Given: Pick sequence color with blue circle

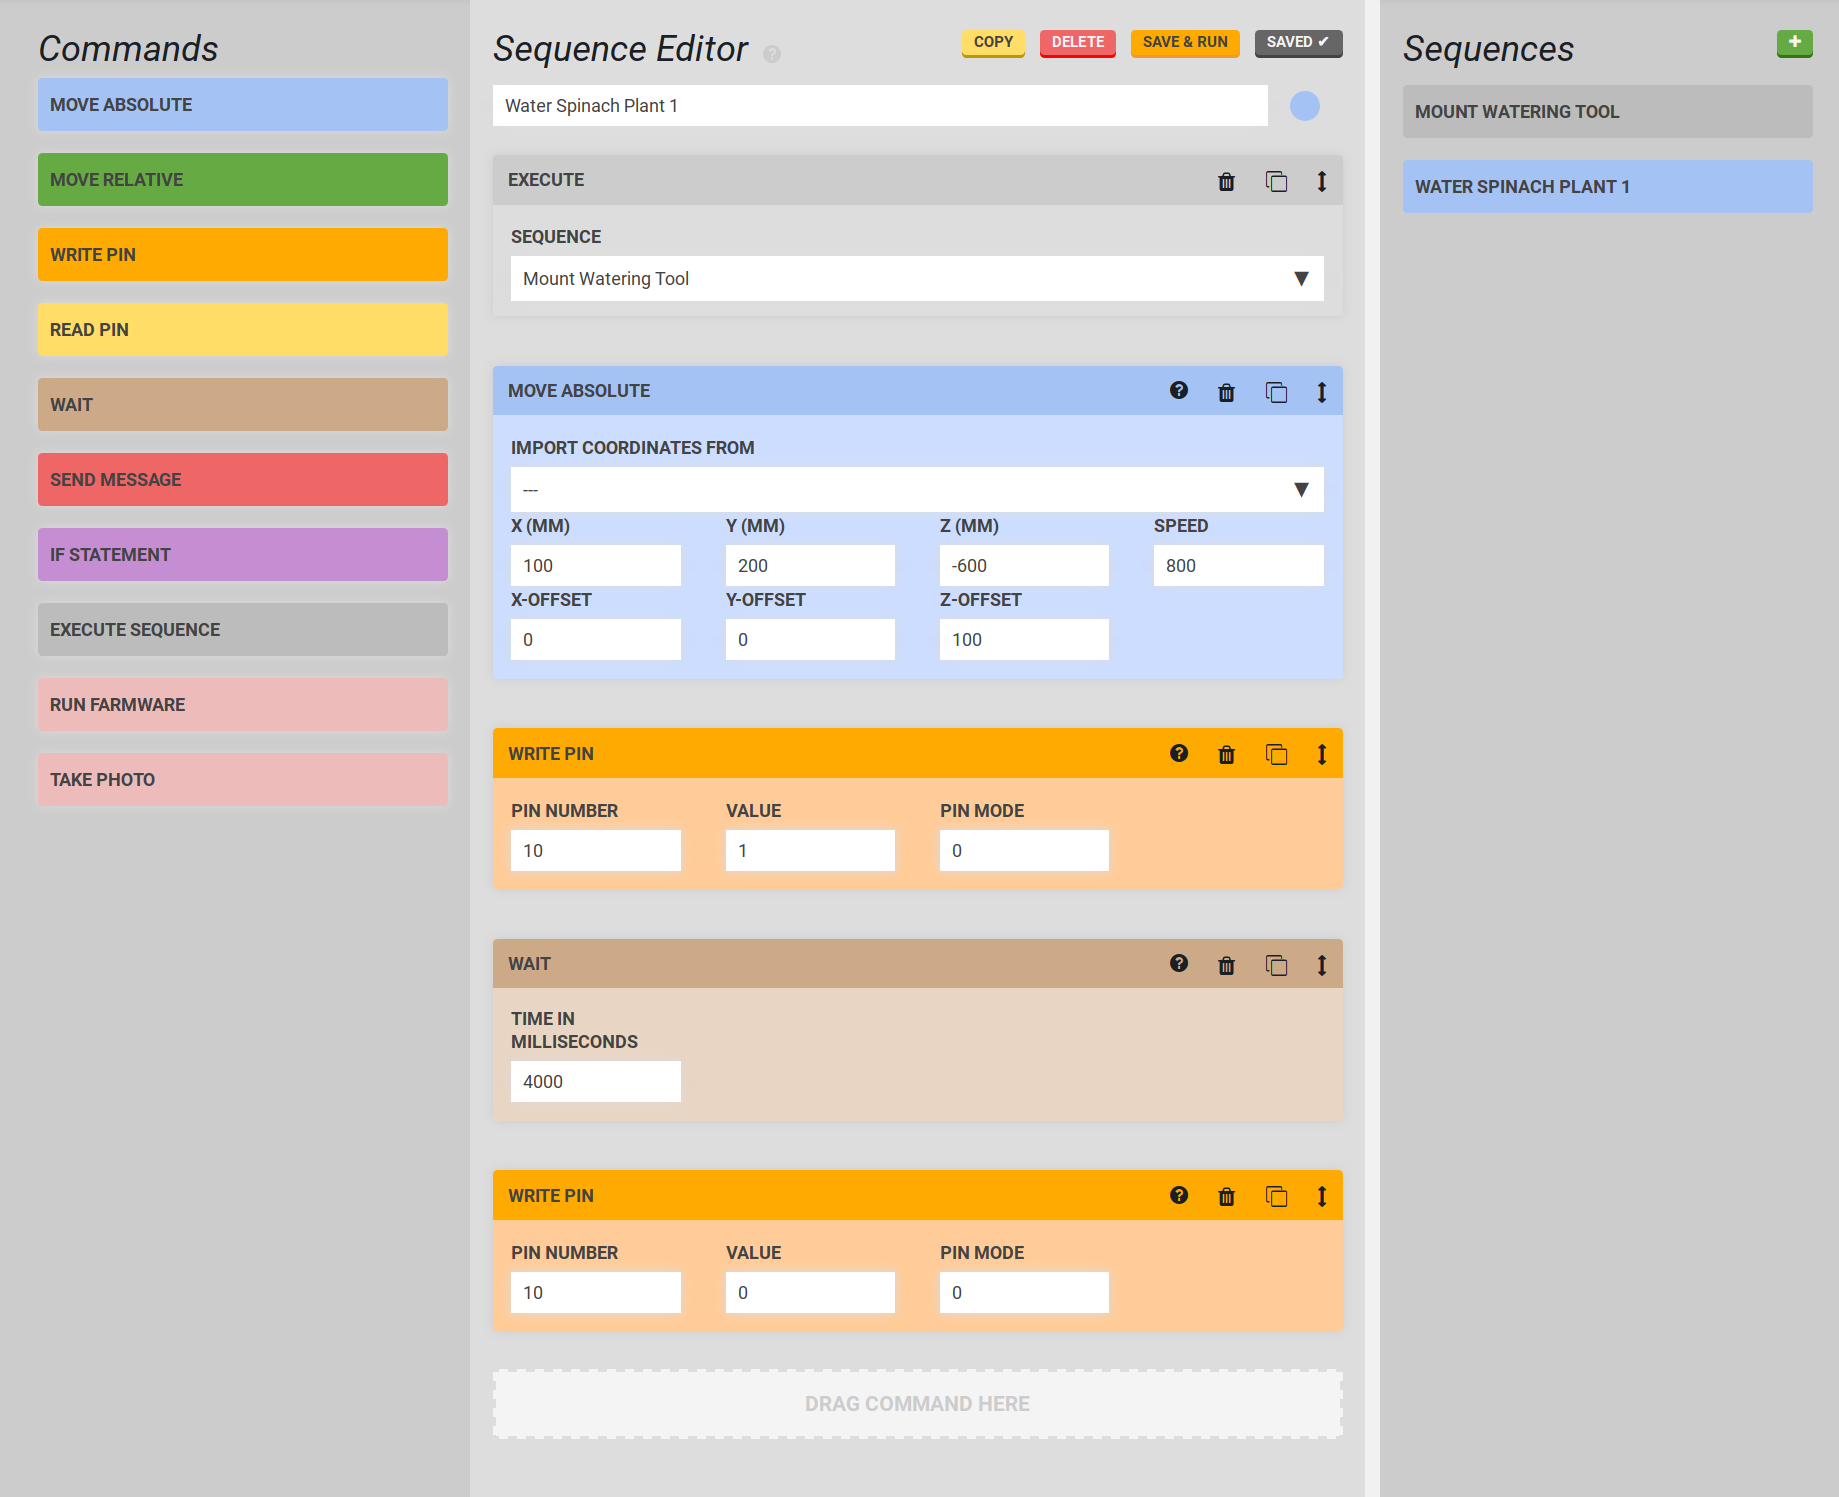Looking at the screenshot, I should click(x=1304, y=106).
